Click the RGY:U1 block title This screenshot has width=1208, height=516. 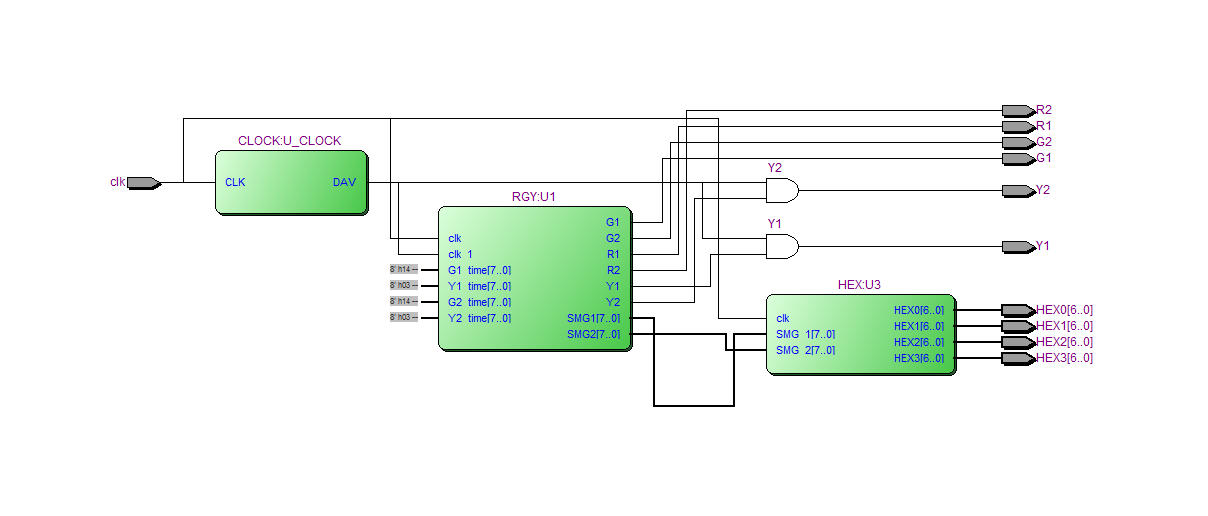[533, 197]
